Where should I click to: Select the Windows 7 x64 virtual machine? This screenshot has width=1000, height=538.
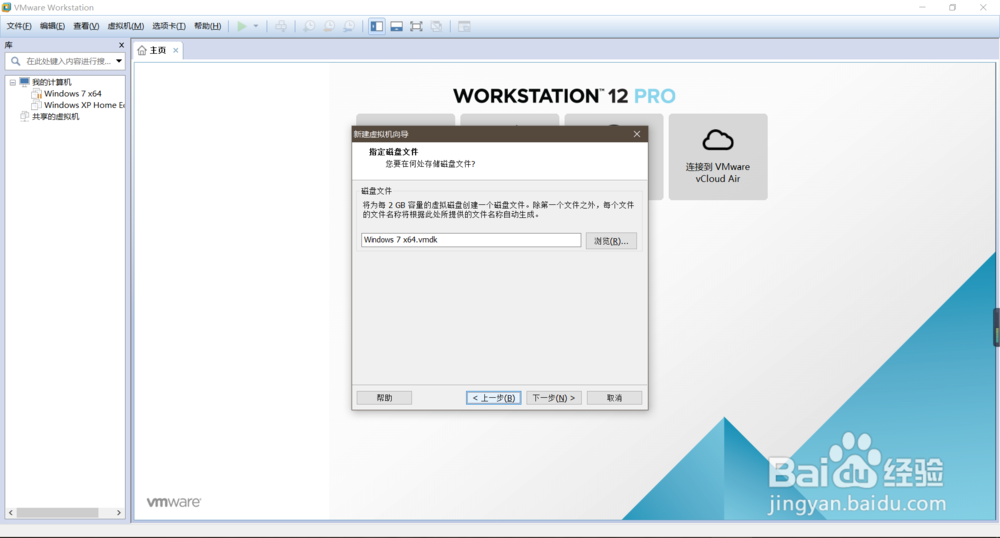point(72,94)
